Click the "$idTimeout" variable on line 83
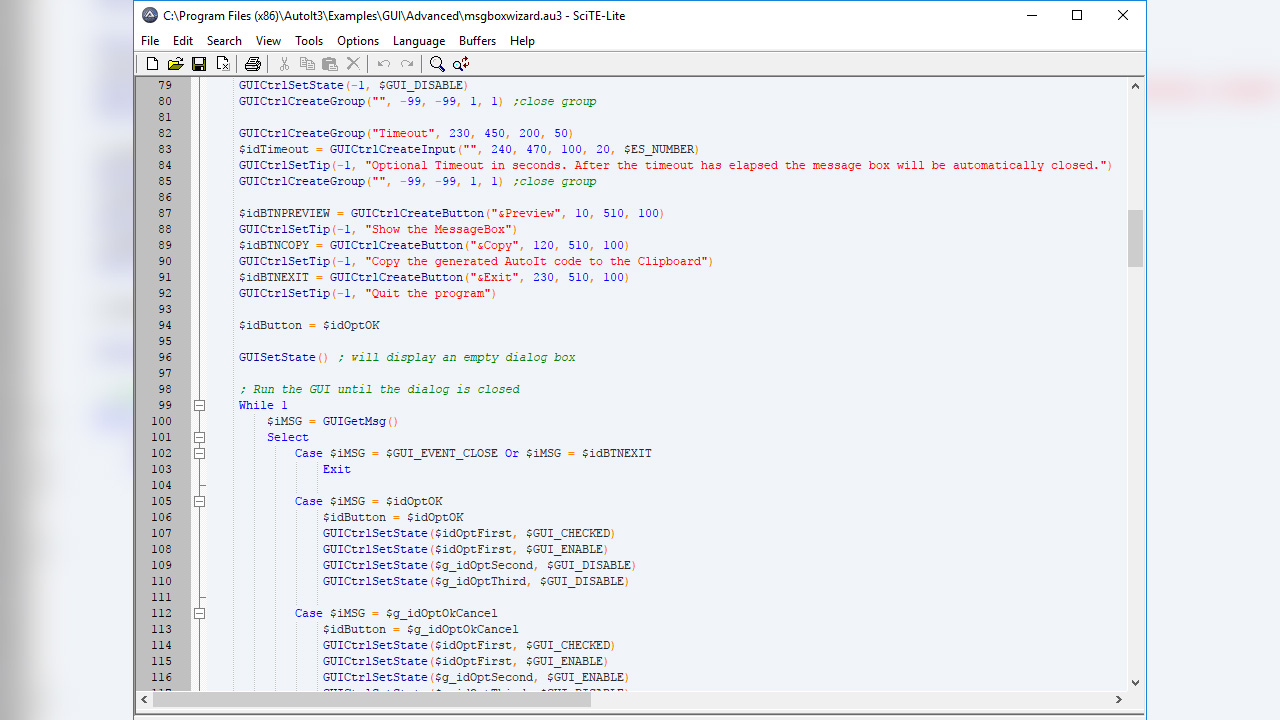Image resolution: width=1280 pixels, height=720 pixels. pyautogui.click(x=274, y=149)
